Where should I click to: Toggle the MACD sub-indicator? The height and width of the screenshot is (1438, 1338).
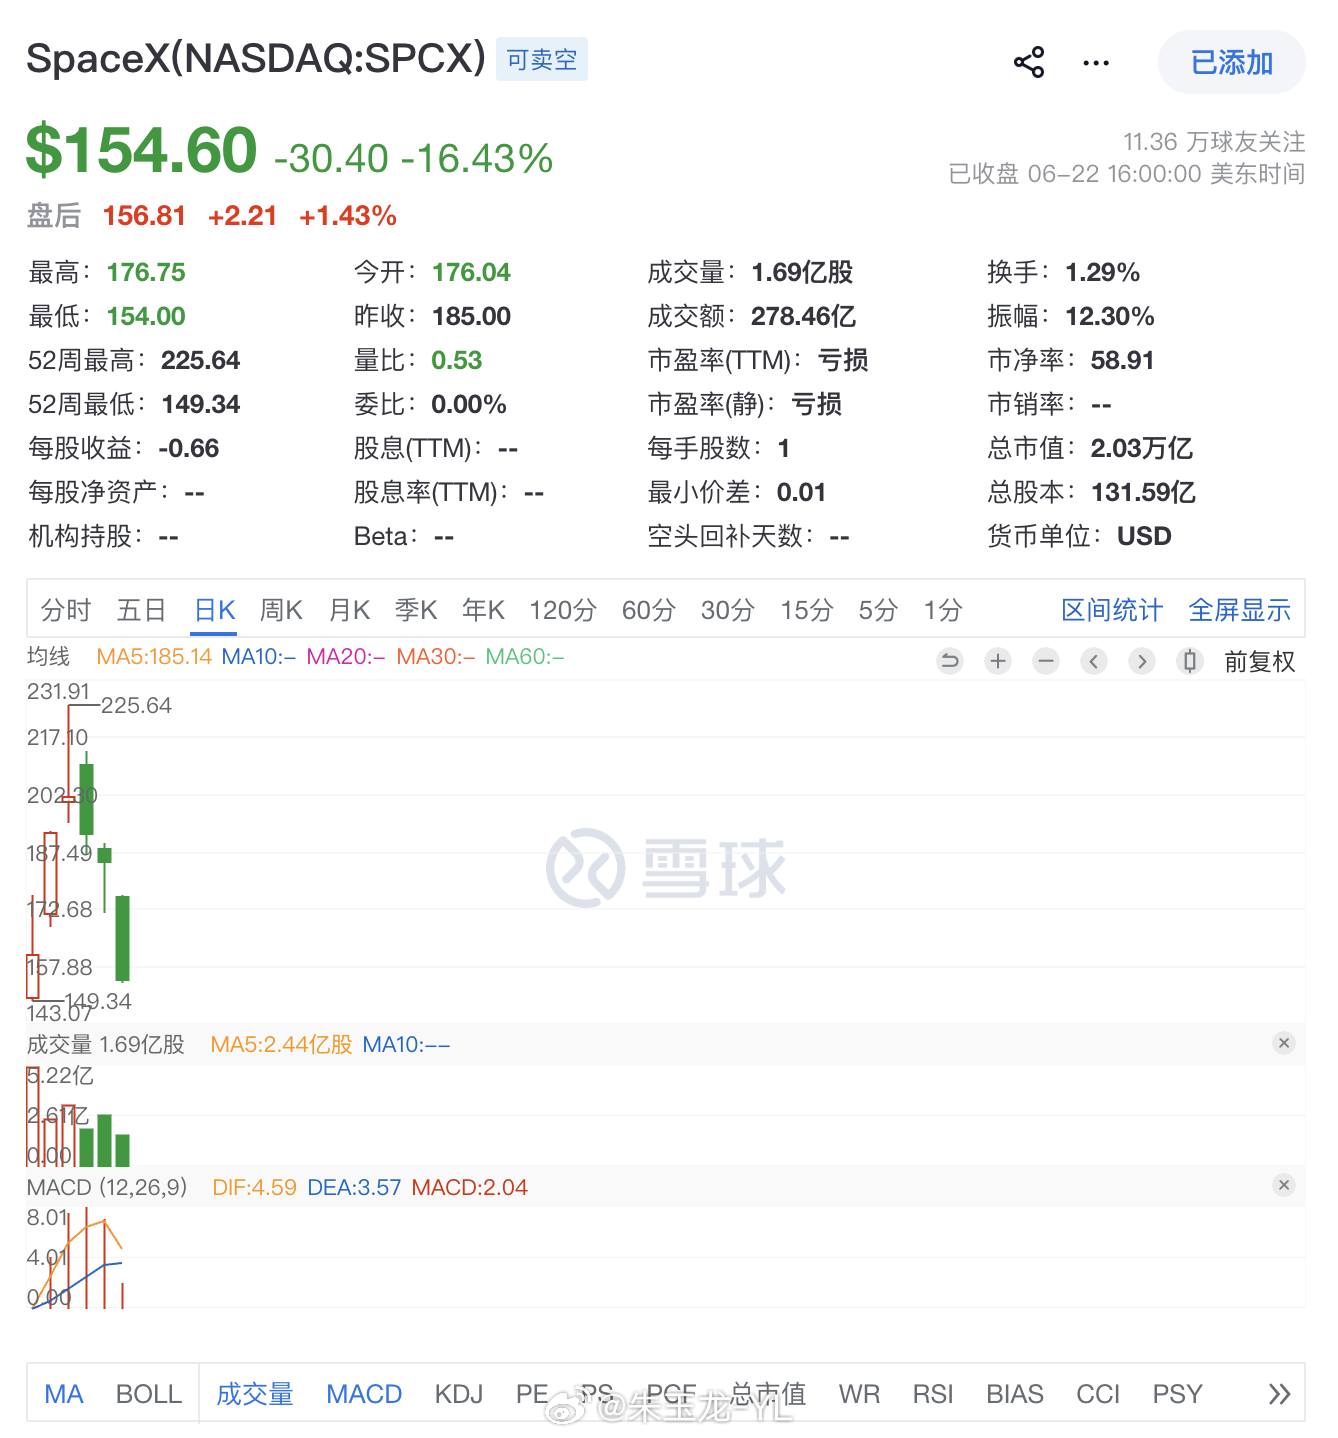[x=364, y=1394]
